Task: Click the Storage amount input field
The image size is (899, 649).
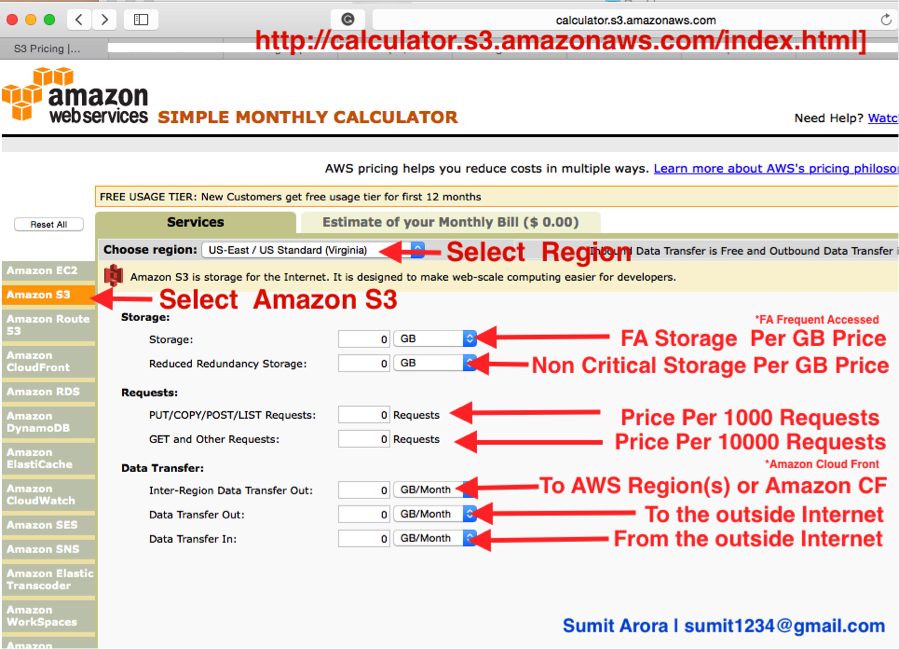Action: pos(364,339)
